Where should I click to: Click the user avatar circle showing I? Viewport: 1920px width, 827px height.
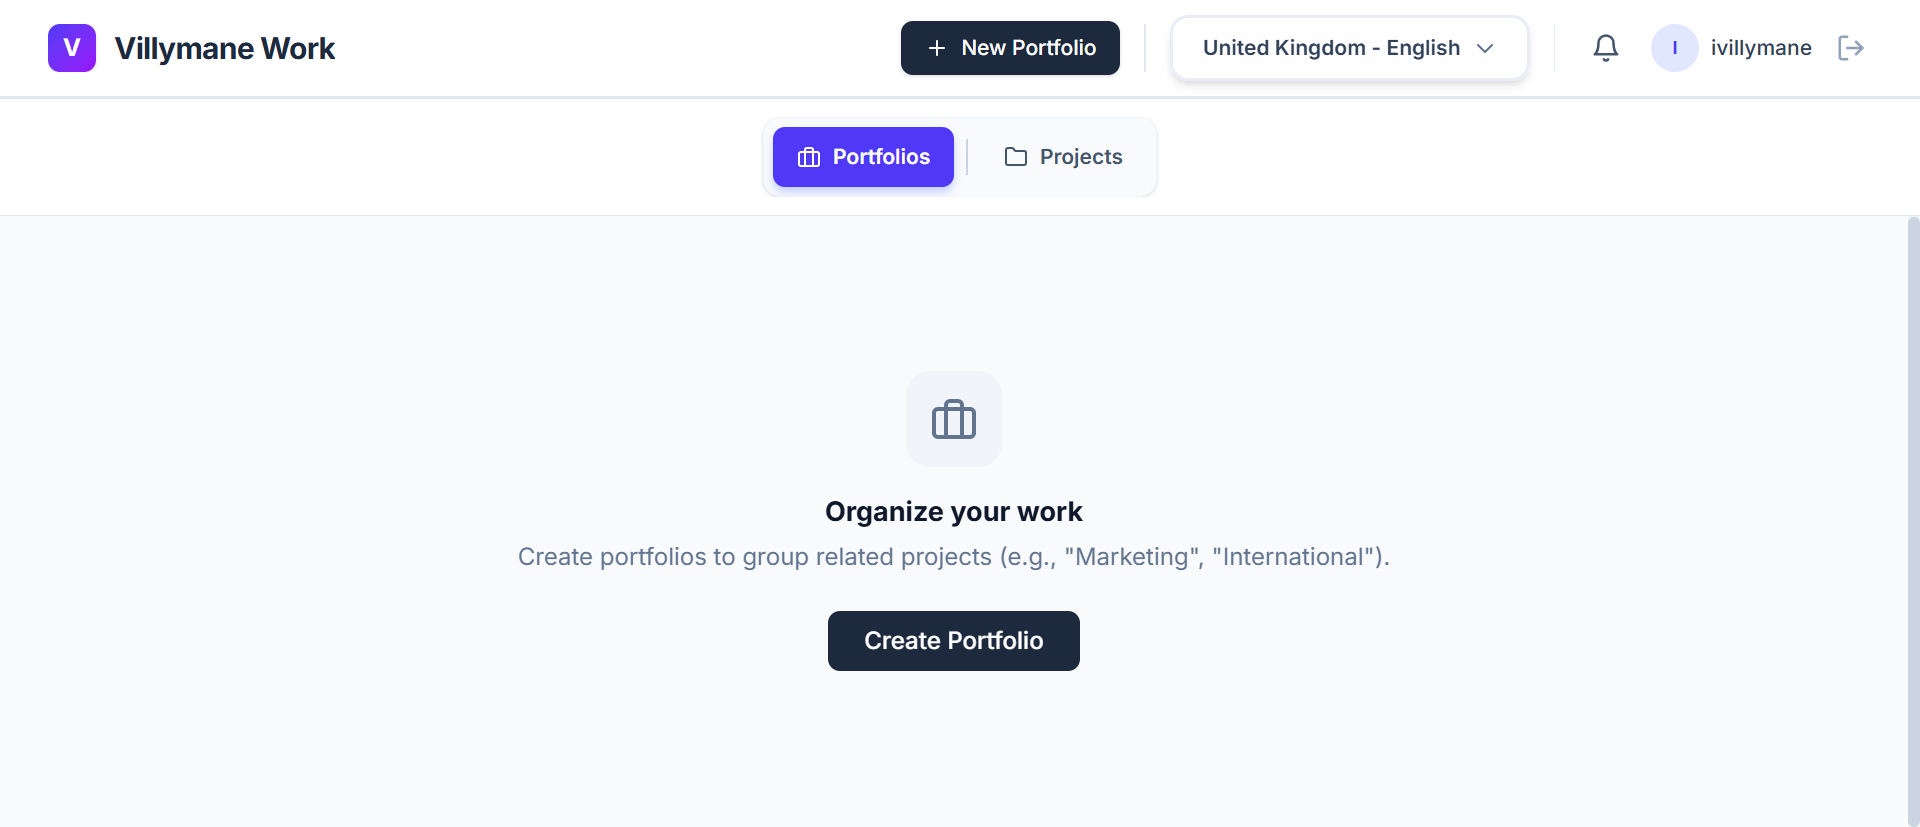coord(1674,47)
